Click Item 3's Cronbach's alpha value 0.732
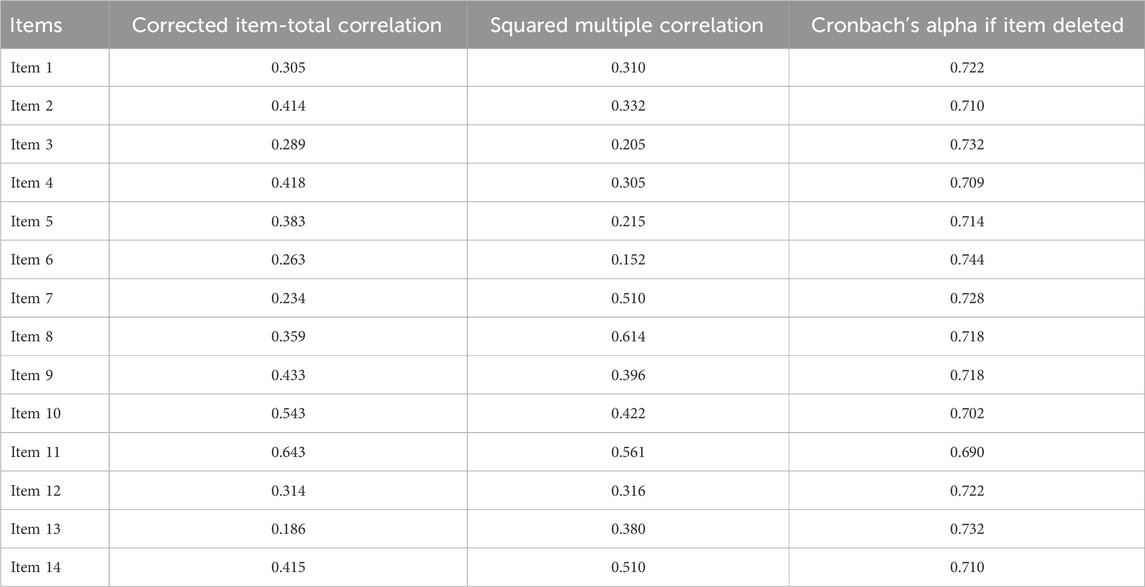The image size is (1145, 587). (x=967, y=145)
